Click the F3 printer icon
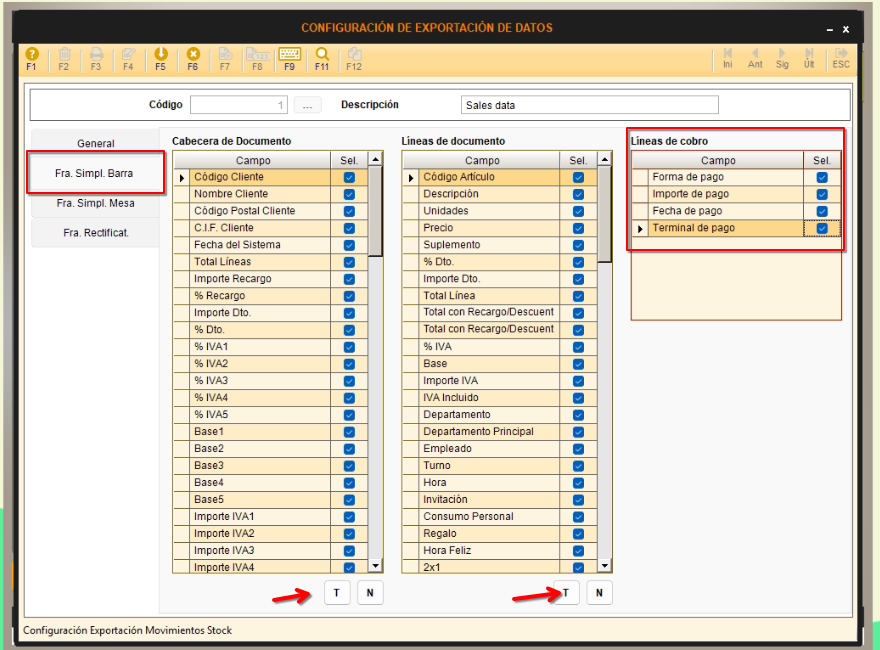The image size is (880, 650). [96, 54]
